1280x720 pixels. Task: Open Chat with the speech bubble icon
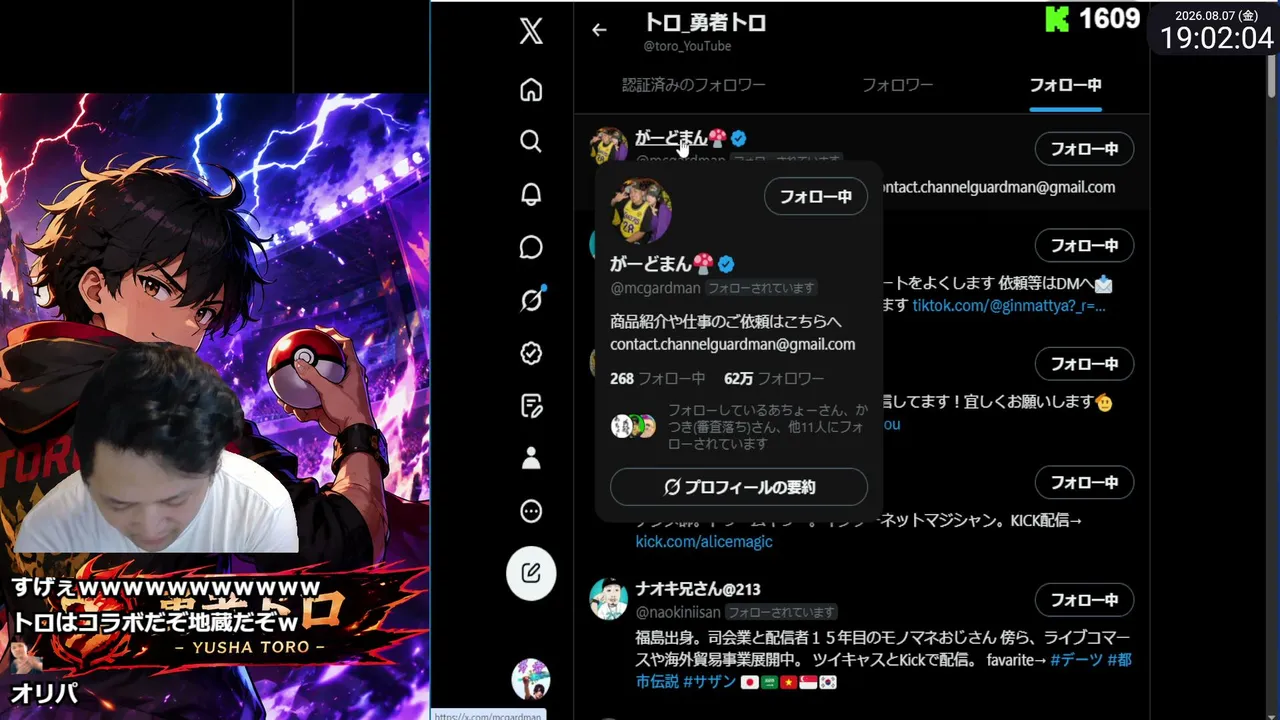point(531,247)
